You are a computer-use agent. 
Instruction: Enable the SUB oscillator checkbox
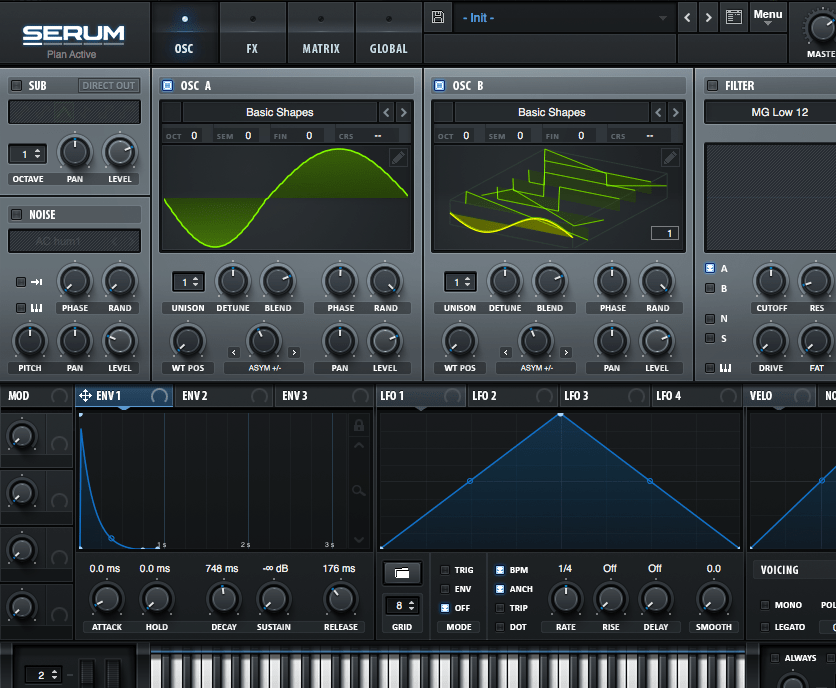pyautogui.click(x=16, y=86)
